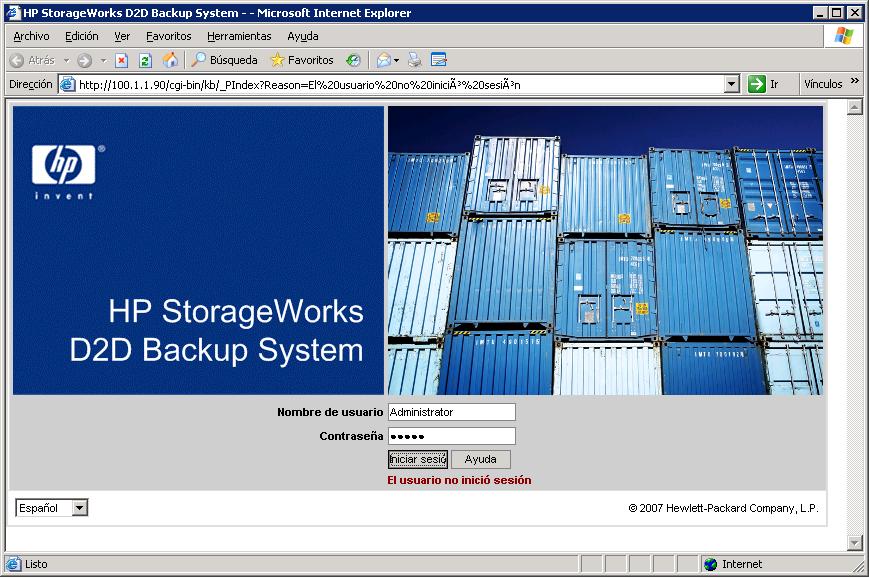The image size is (869, 578).
Task: Click the URL address field
Action: click(x=399, y=84)
